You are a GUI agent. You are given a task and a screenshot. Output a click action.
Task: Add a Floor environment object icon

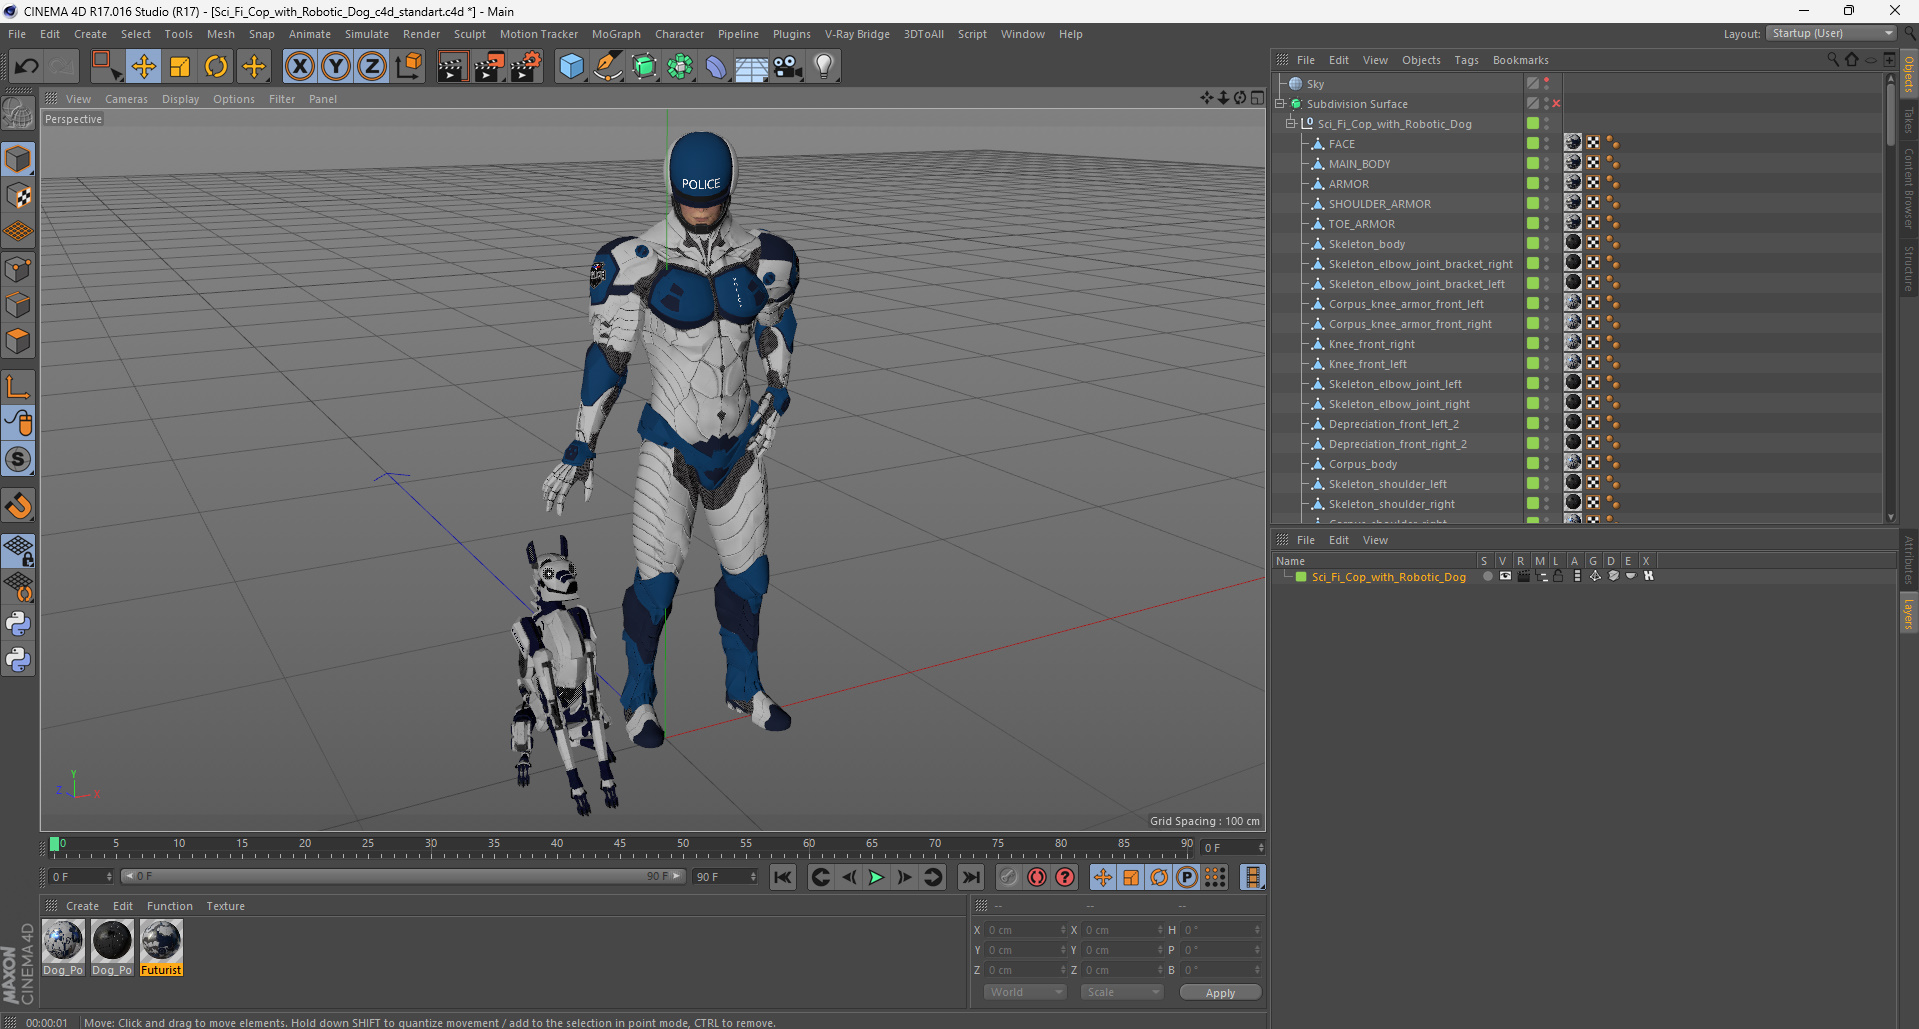click(752, 67)
